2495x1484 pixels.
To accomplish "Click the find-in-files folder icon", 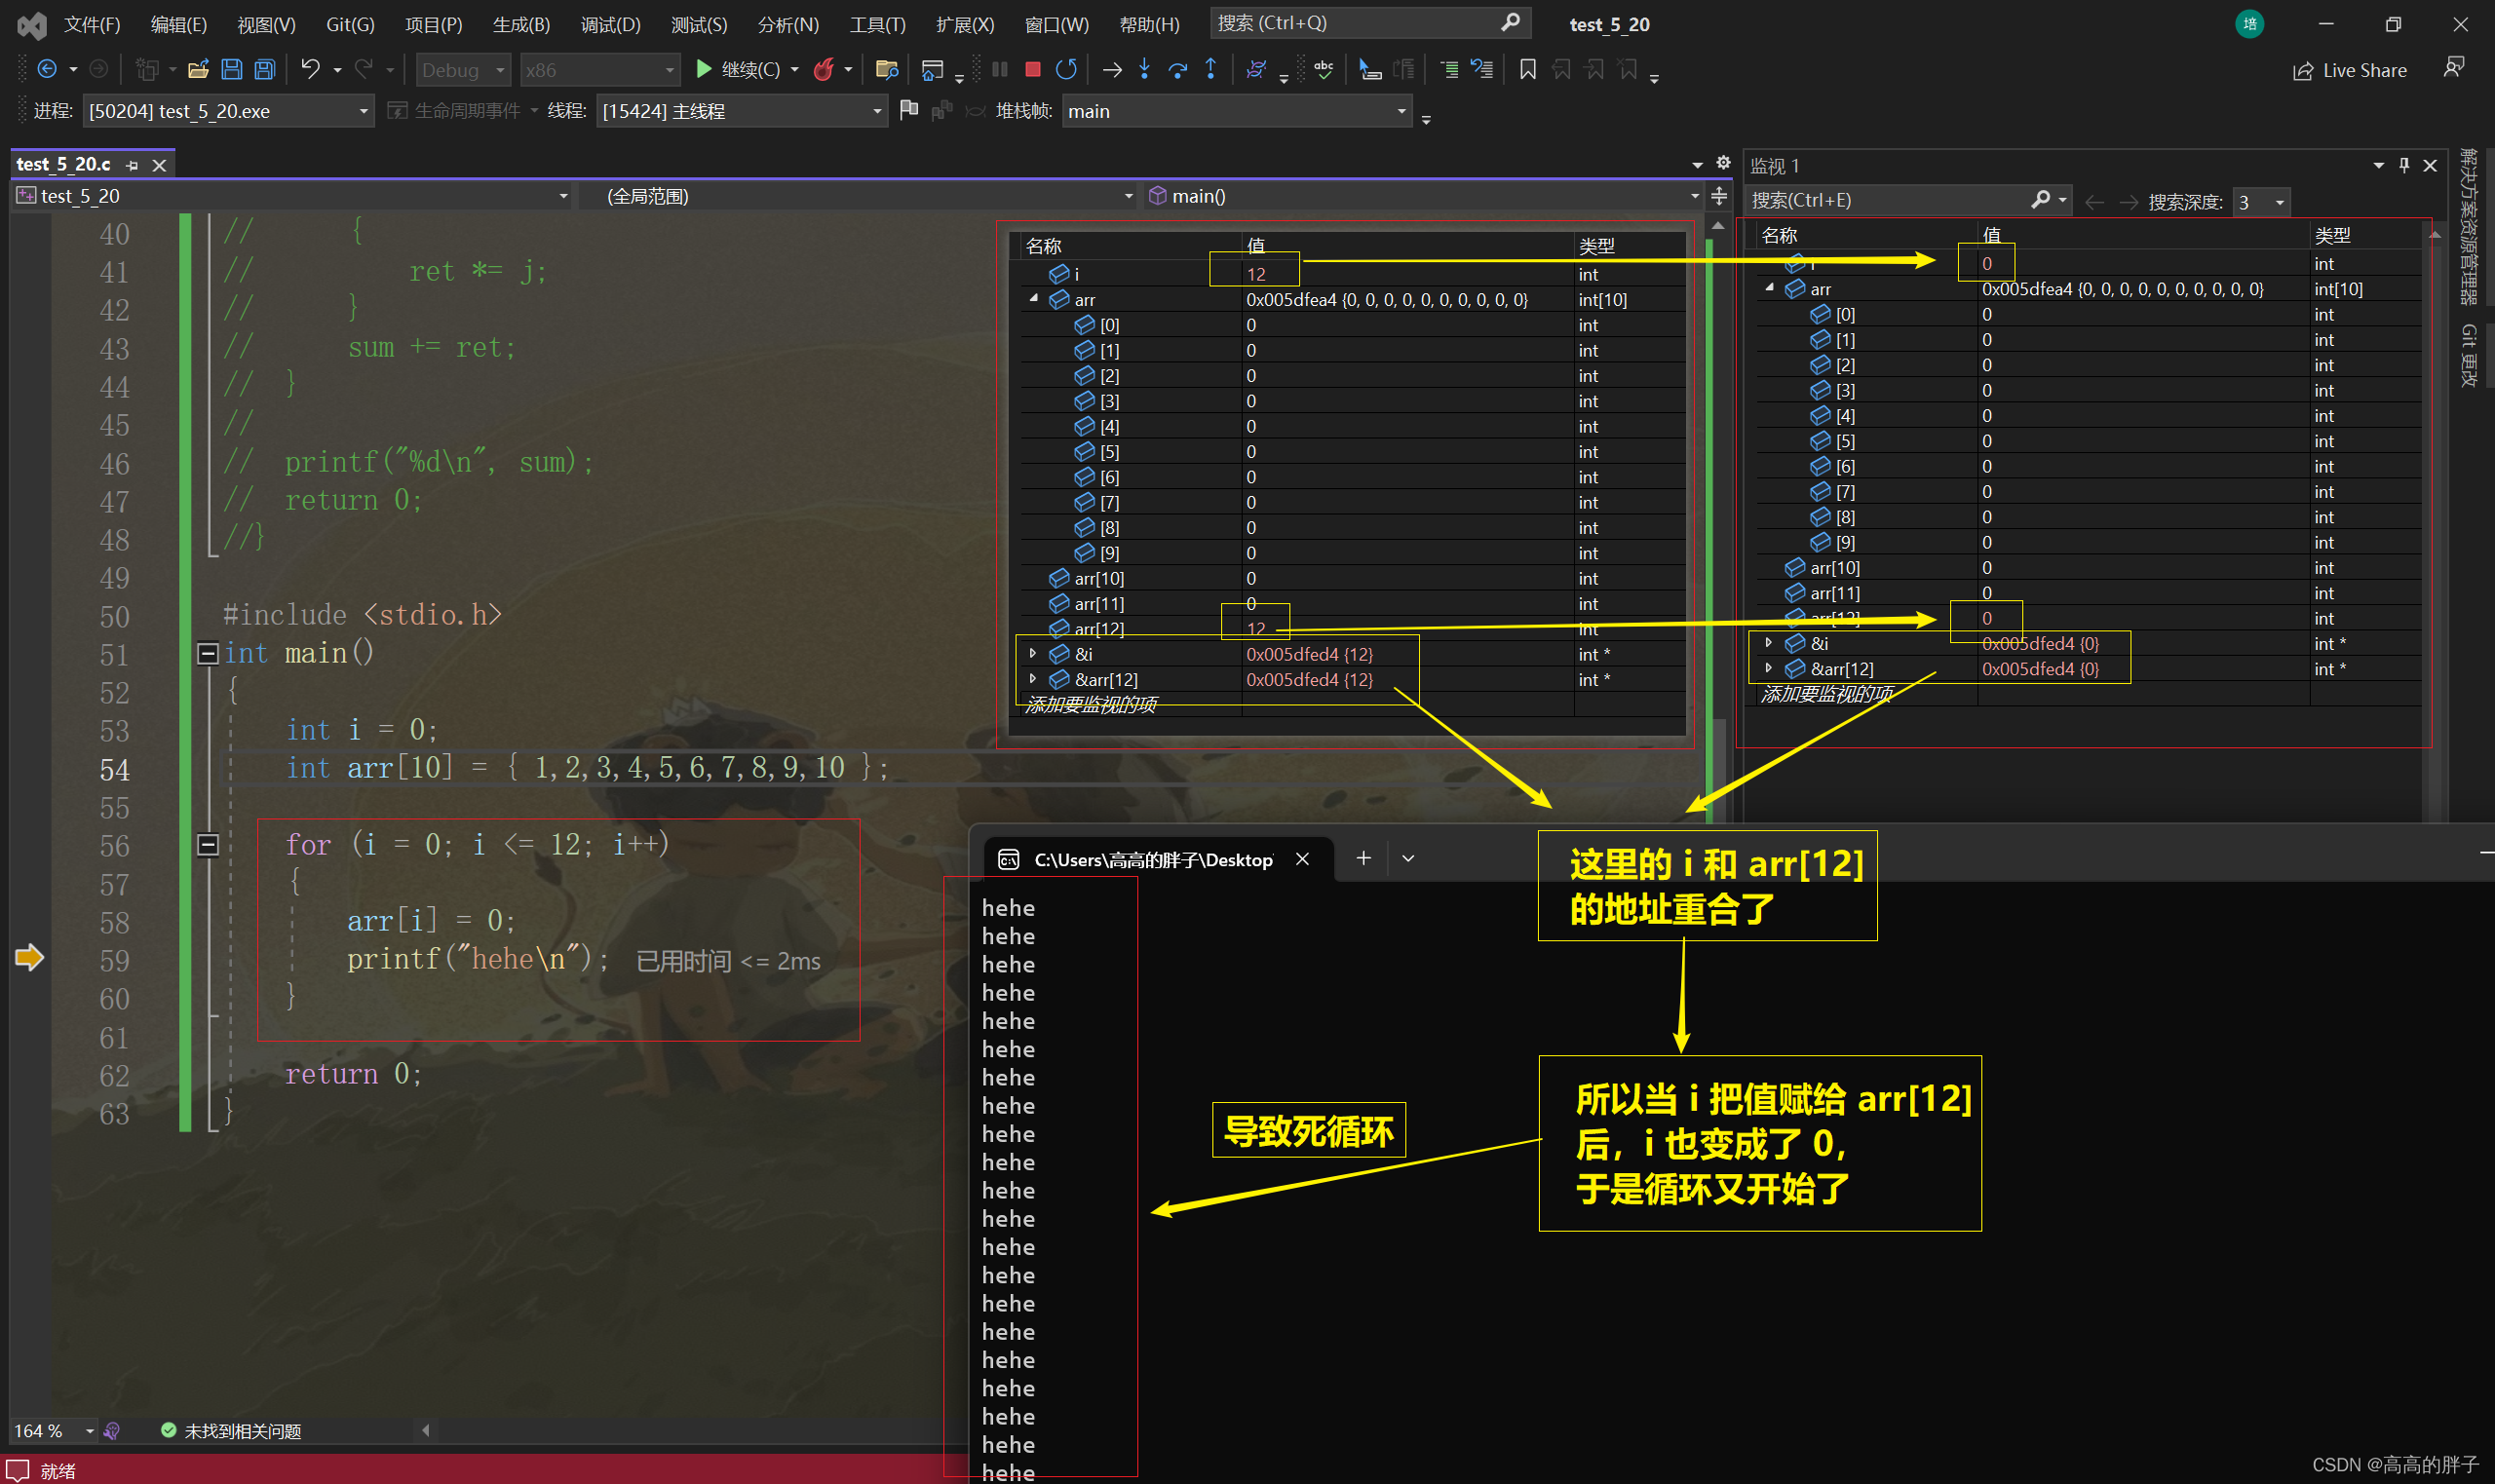I will tap(885, 69).
